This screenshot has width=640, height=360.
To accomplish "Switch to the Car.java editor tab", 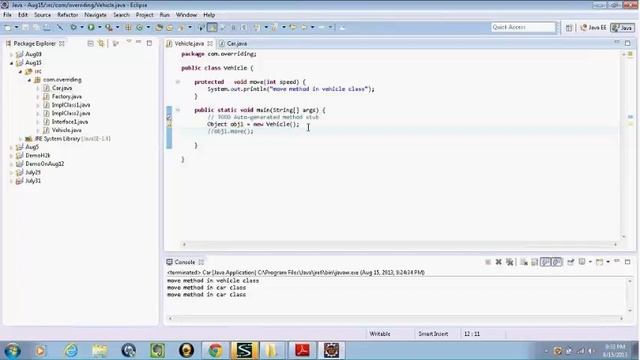I will [x=233, y=43].
